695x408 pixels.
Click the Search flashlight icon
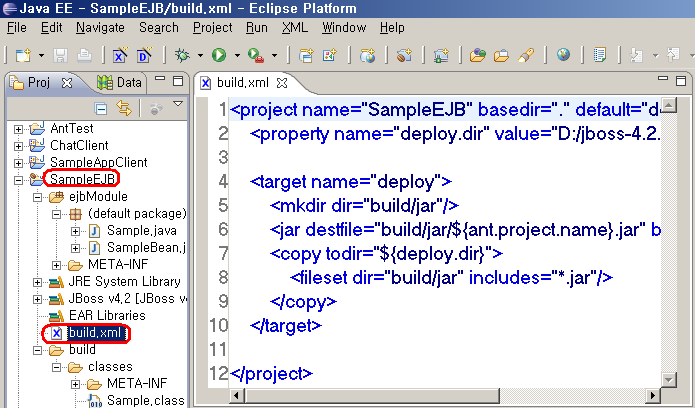click(x=526, y=55)
